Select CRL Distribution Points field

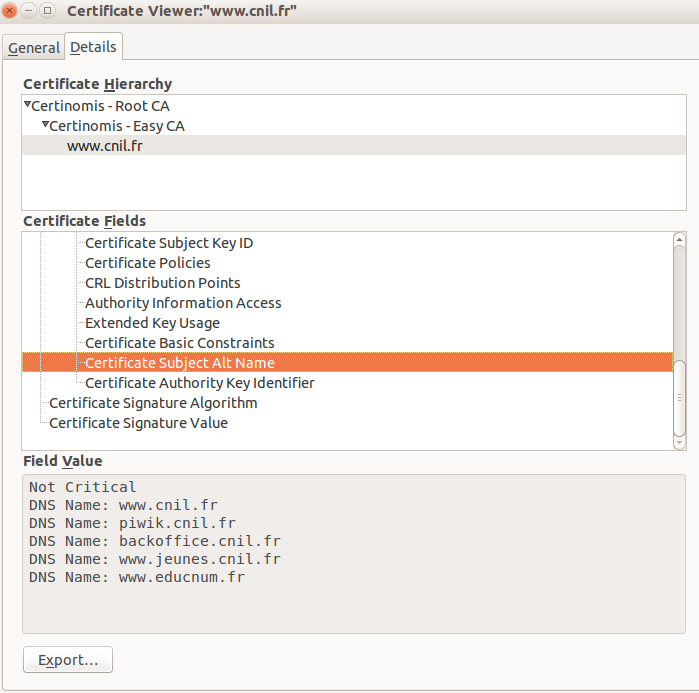click(x=163, y=283)
